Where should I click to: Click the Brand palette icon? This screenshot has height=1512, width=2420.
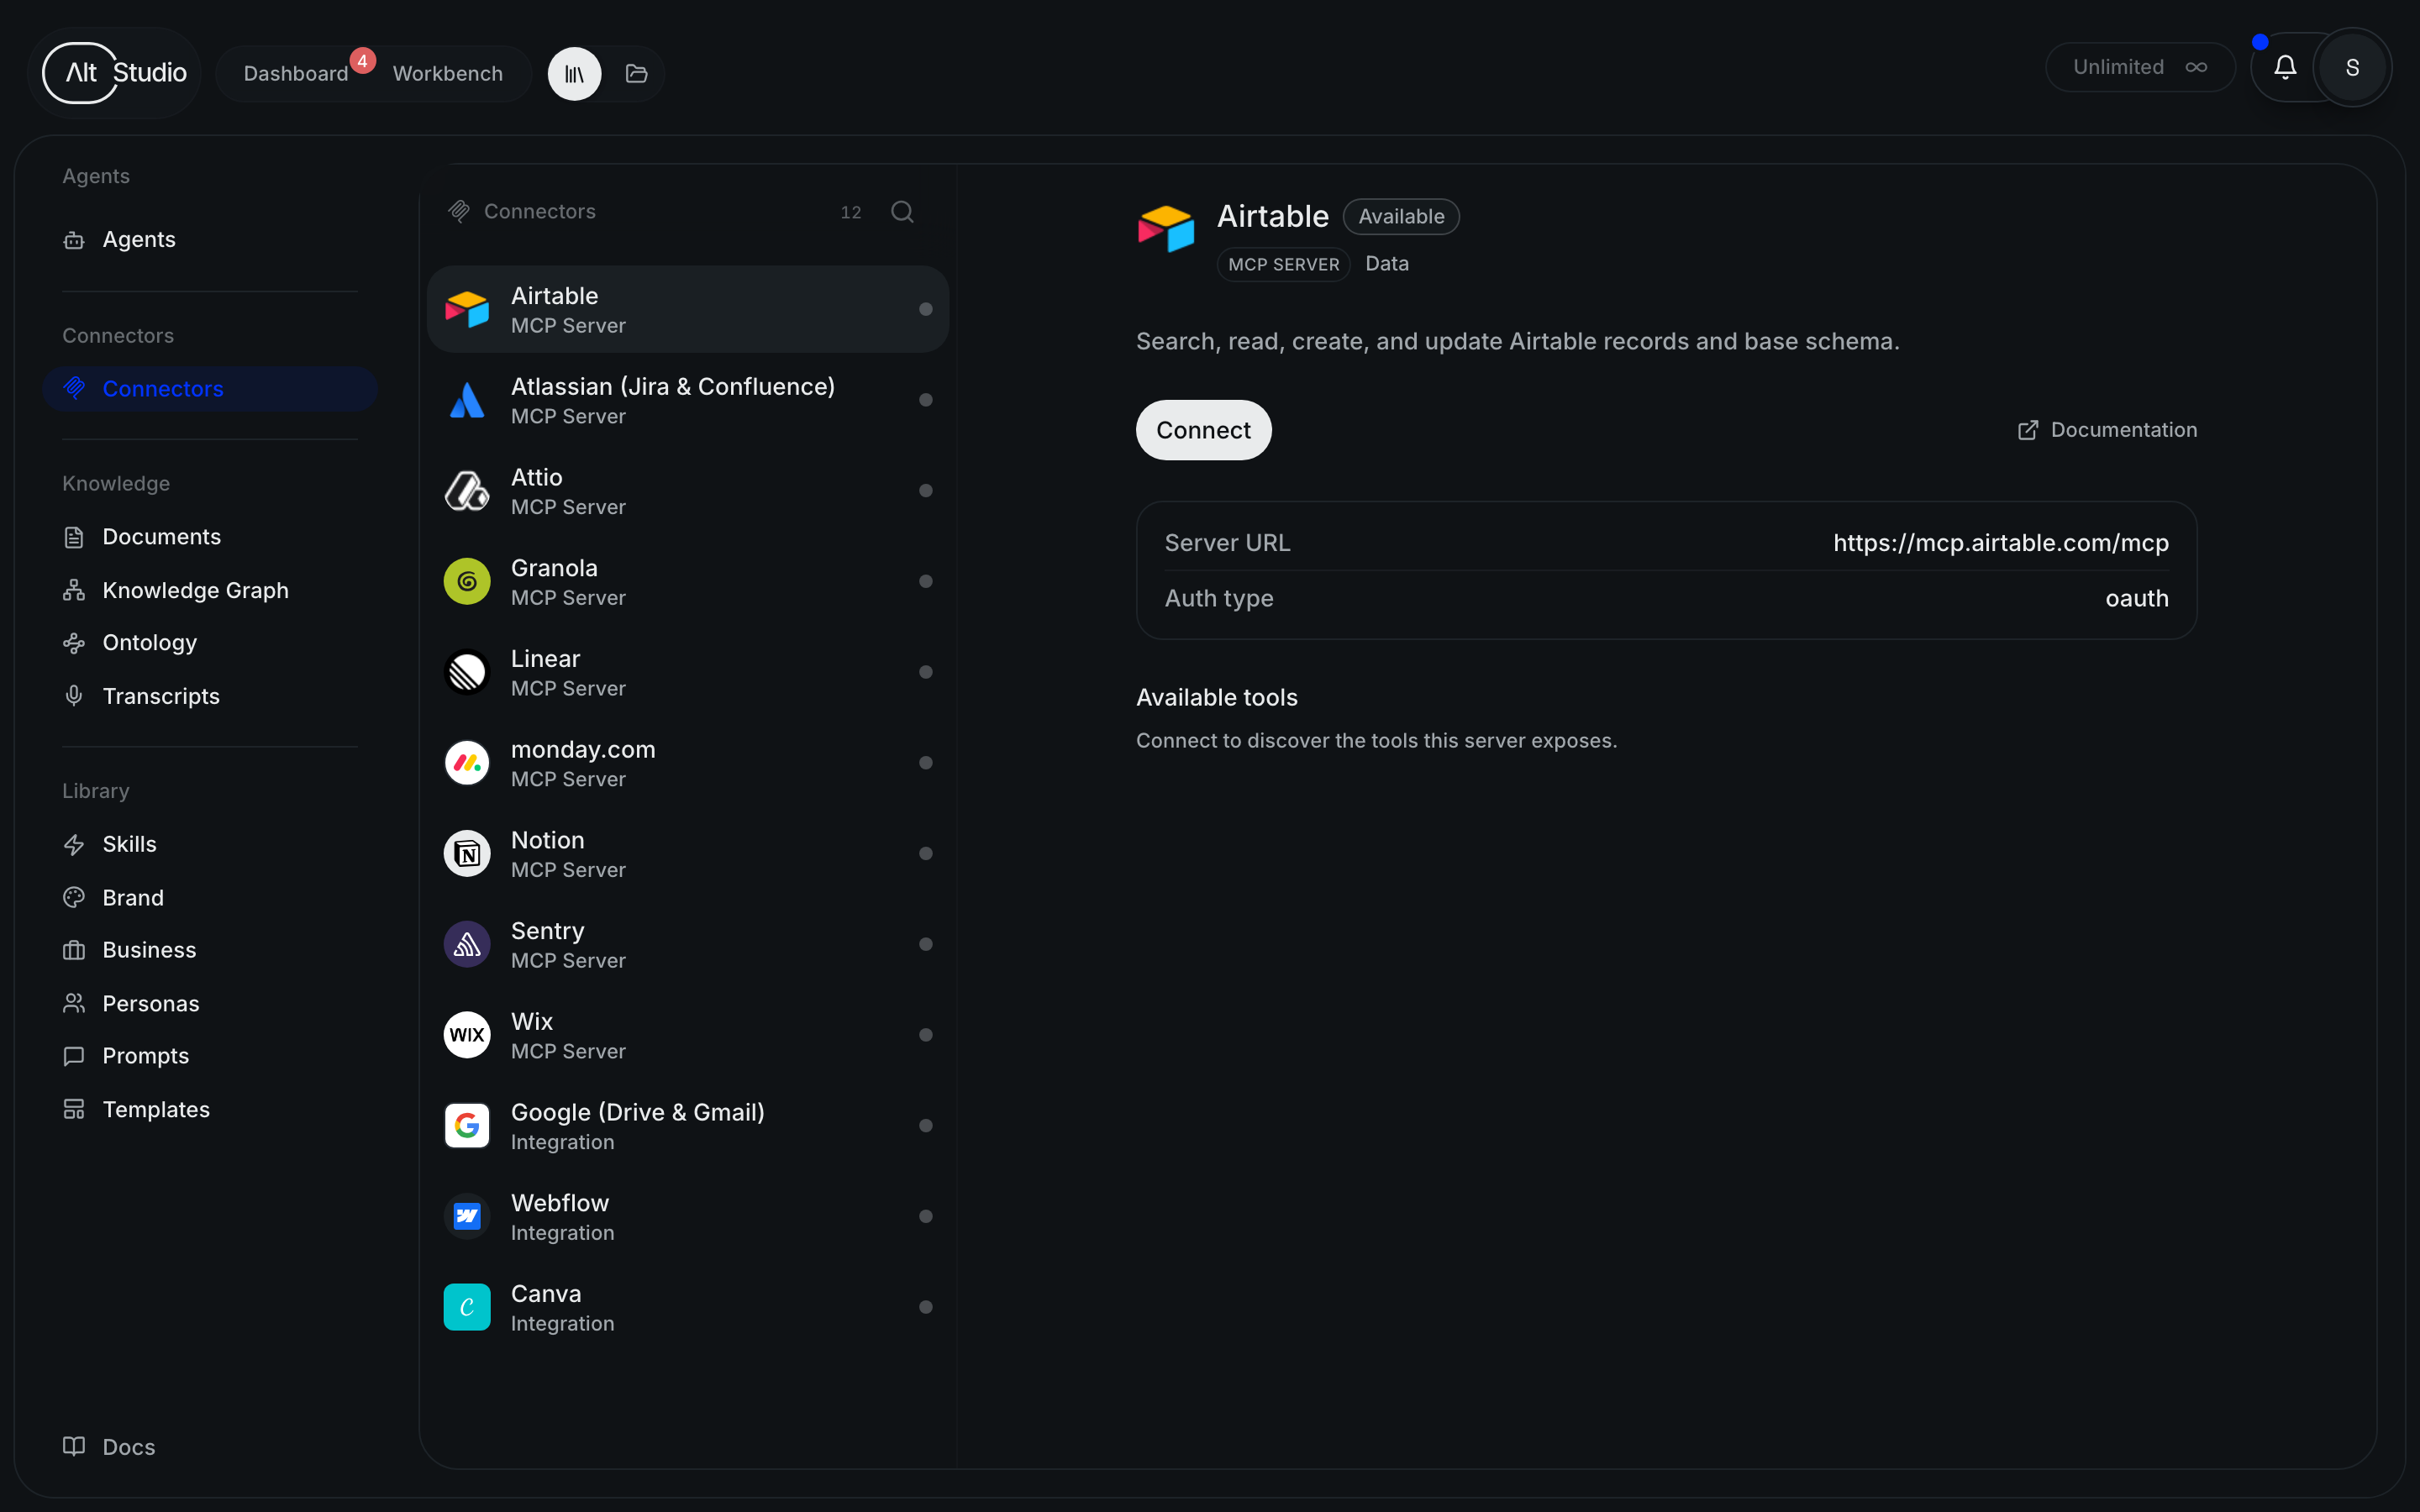(74, 898)
